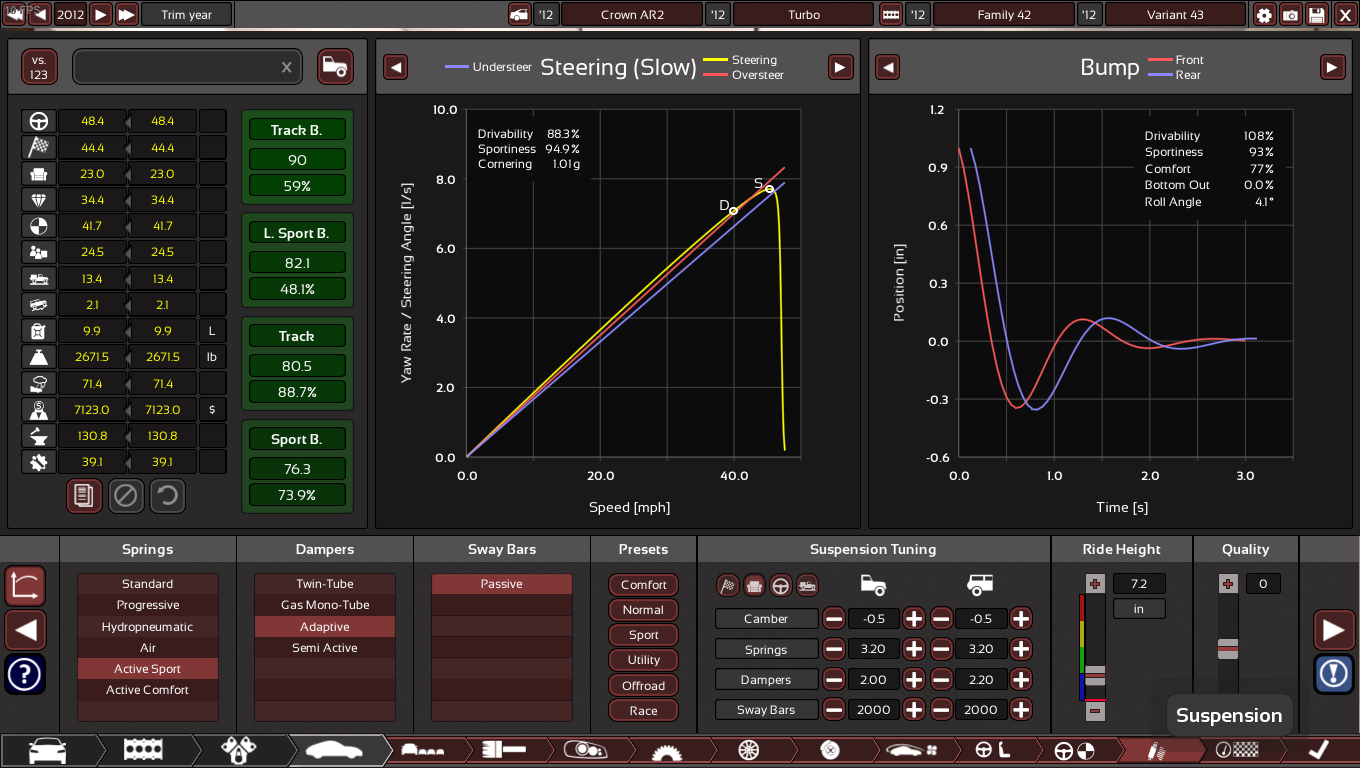The image size is (1360, 768).
Task: Show warnings with the blue exclamation icon
Action: tap(1334, 674)
